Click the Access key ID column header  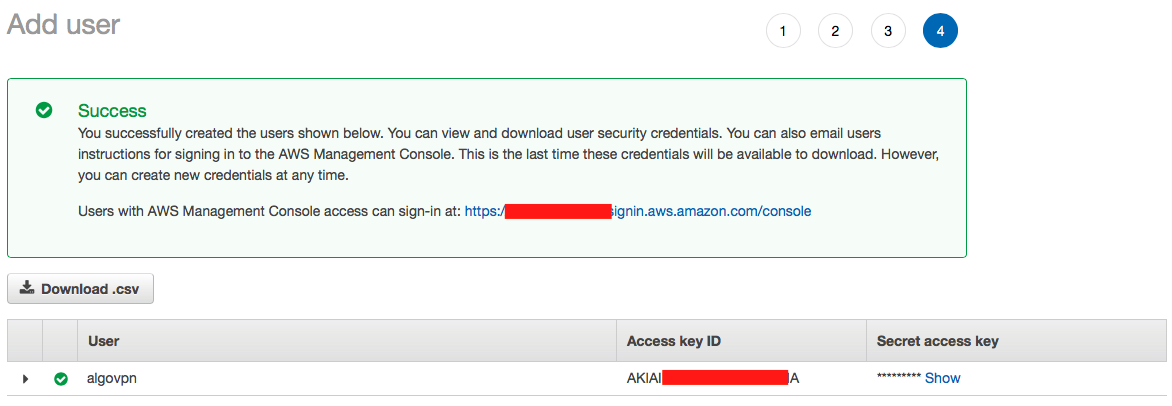[x=673, y=341]
